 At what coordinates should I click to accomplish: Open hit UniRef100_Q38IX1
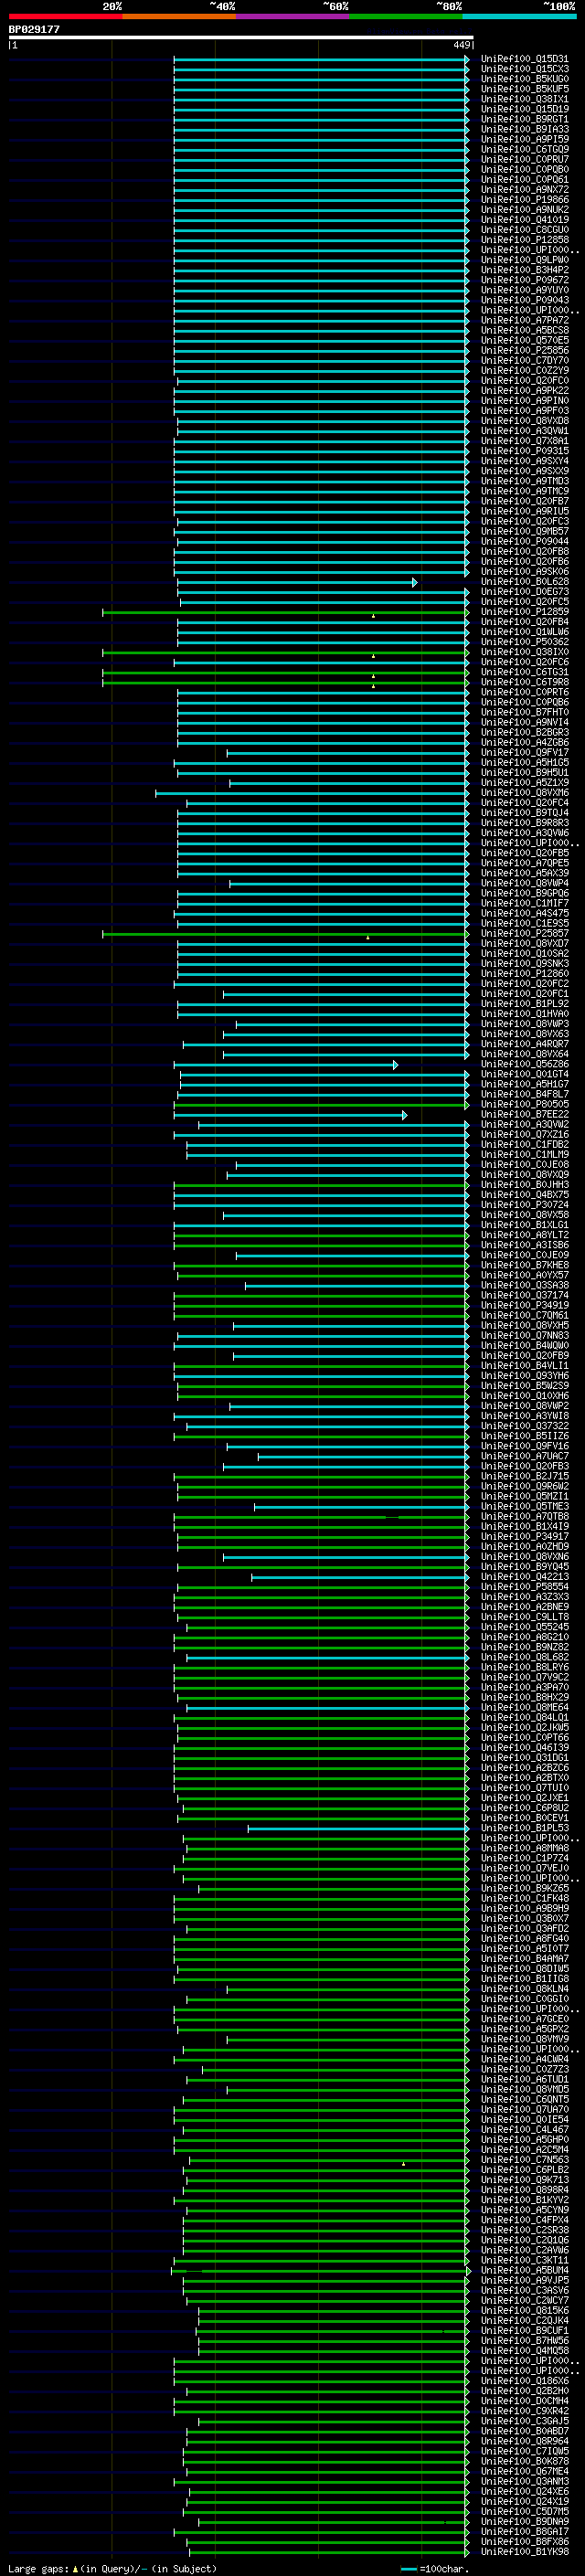(x=525, y=99)
